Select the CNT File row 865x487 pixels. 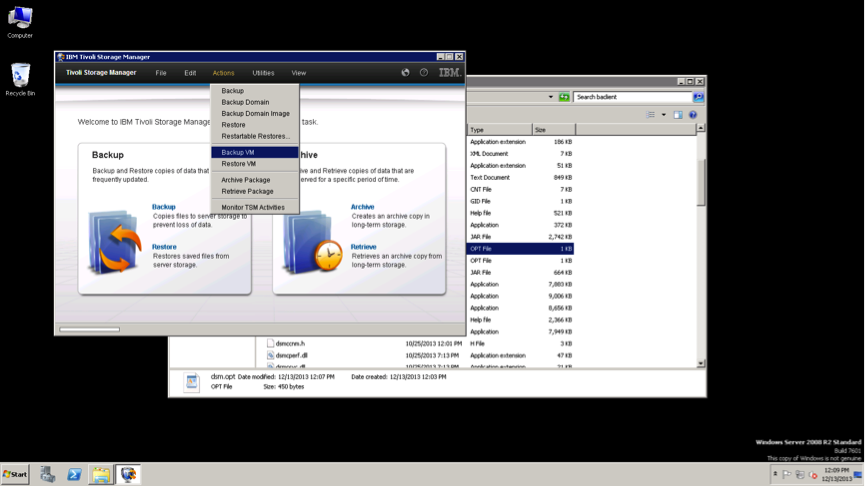(x=520, y=189)
